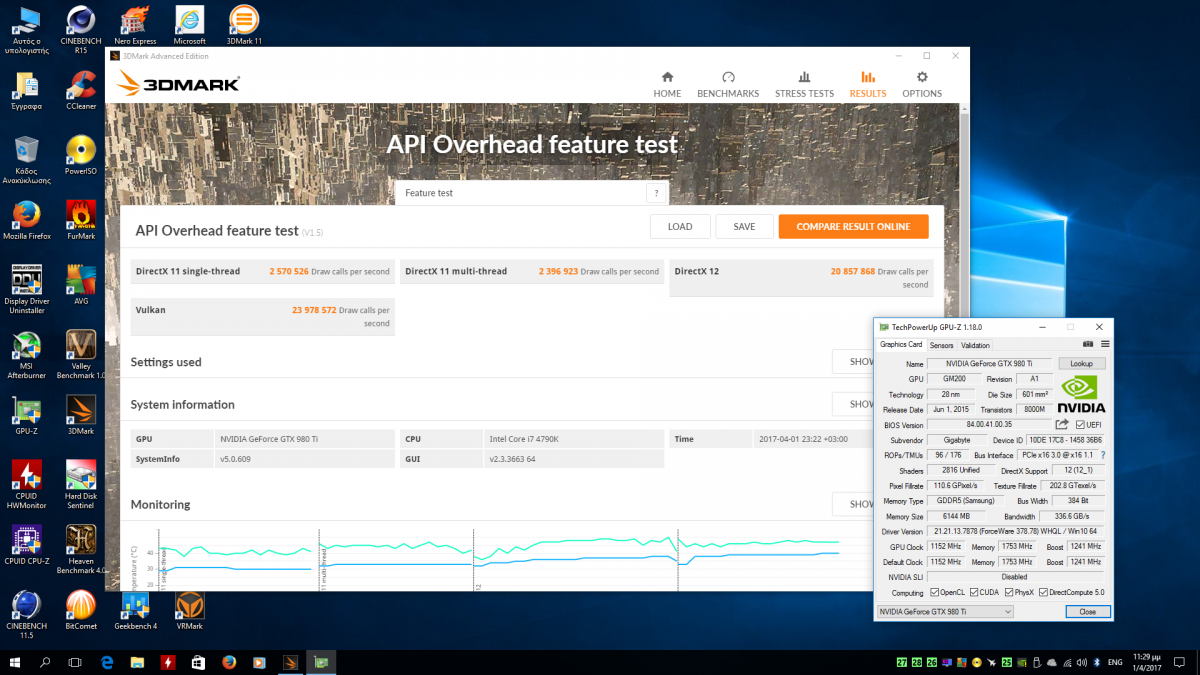The width and height of the screenshot is (1200, 675).
Task: Expand the Monitoring details
Action: (x=853, y=504)
